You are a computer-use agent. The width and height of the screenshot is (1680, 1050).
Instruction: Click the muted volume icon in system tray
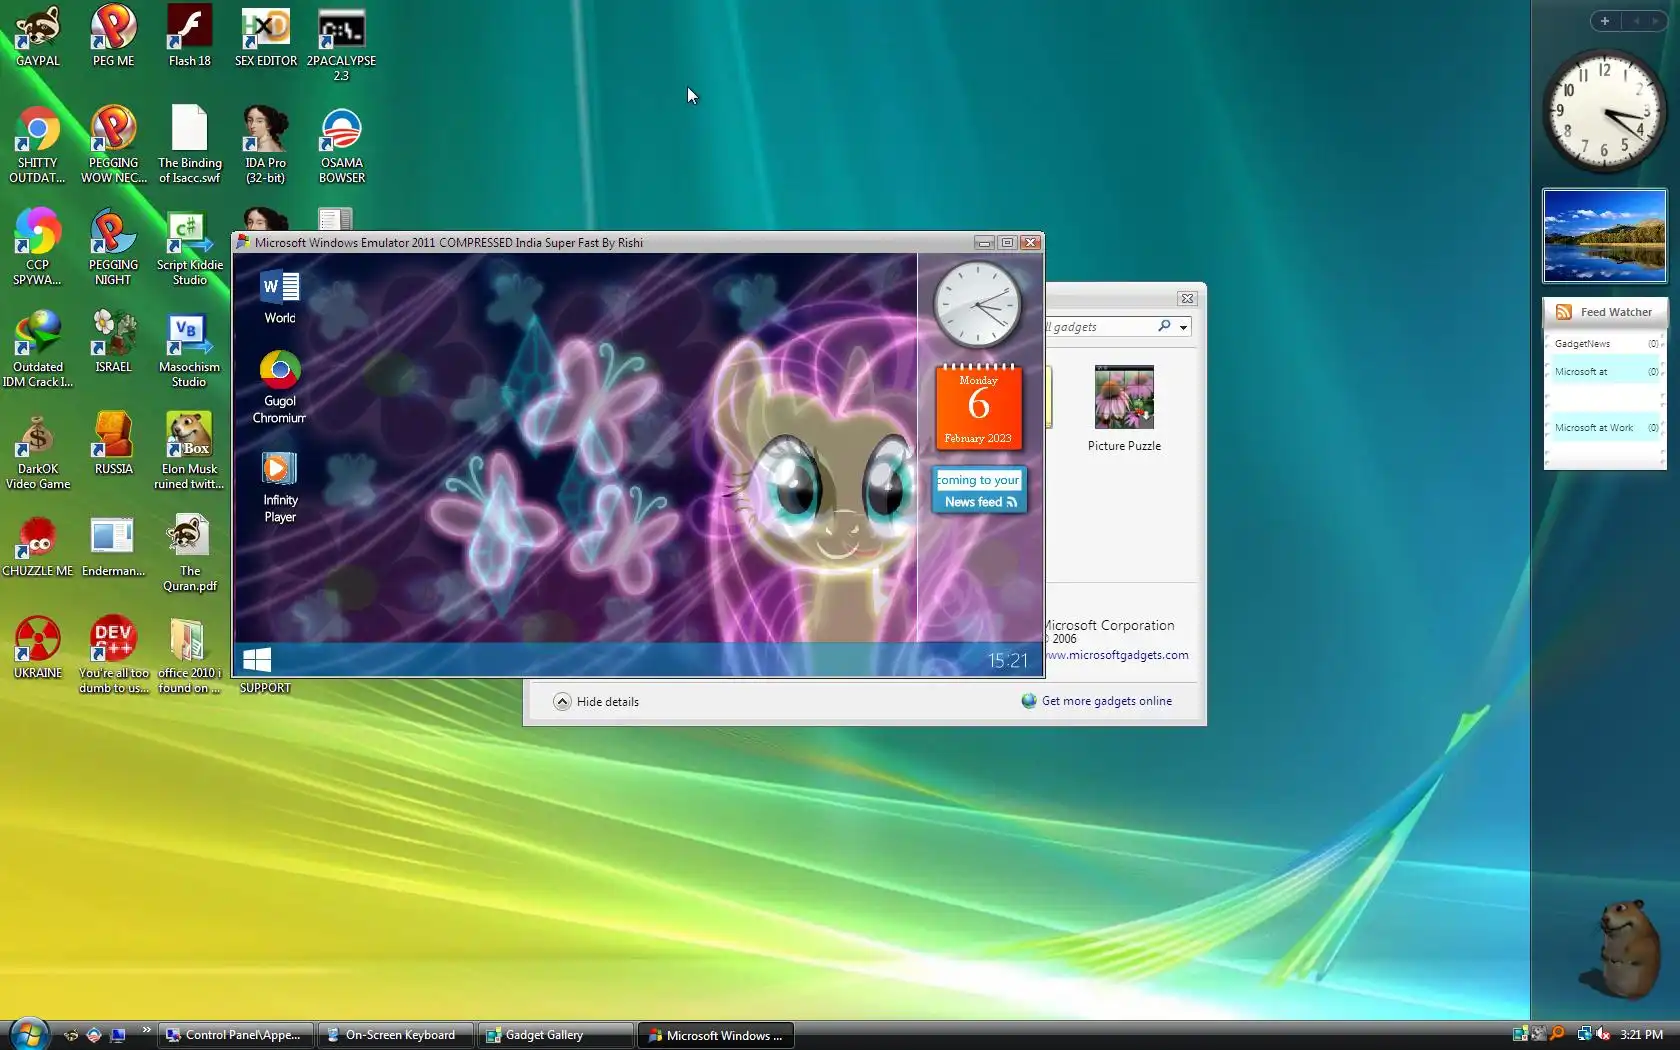[1603, 1034]
